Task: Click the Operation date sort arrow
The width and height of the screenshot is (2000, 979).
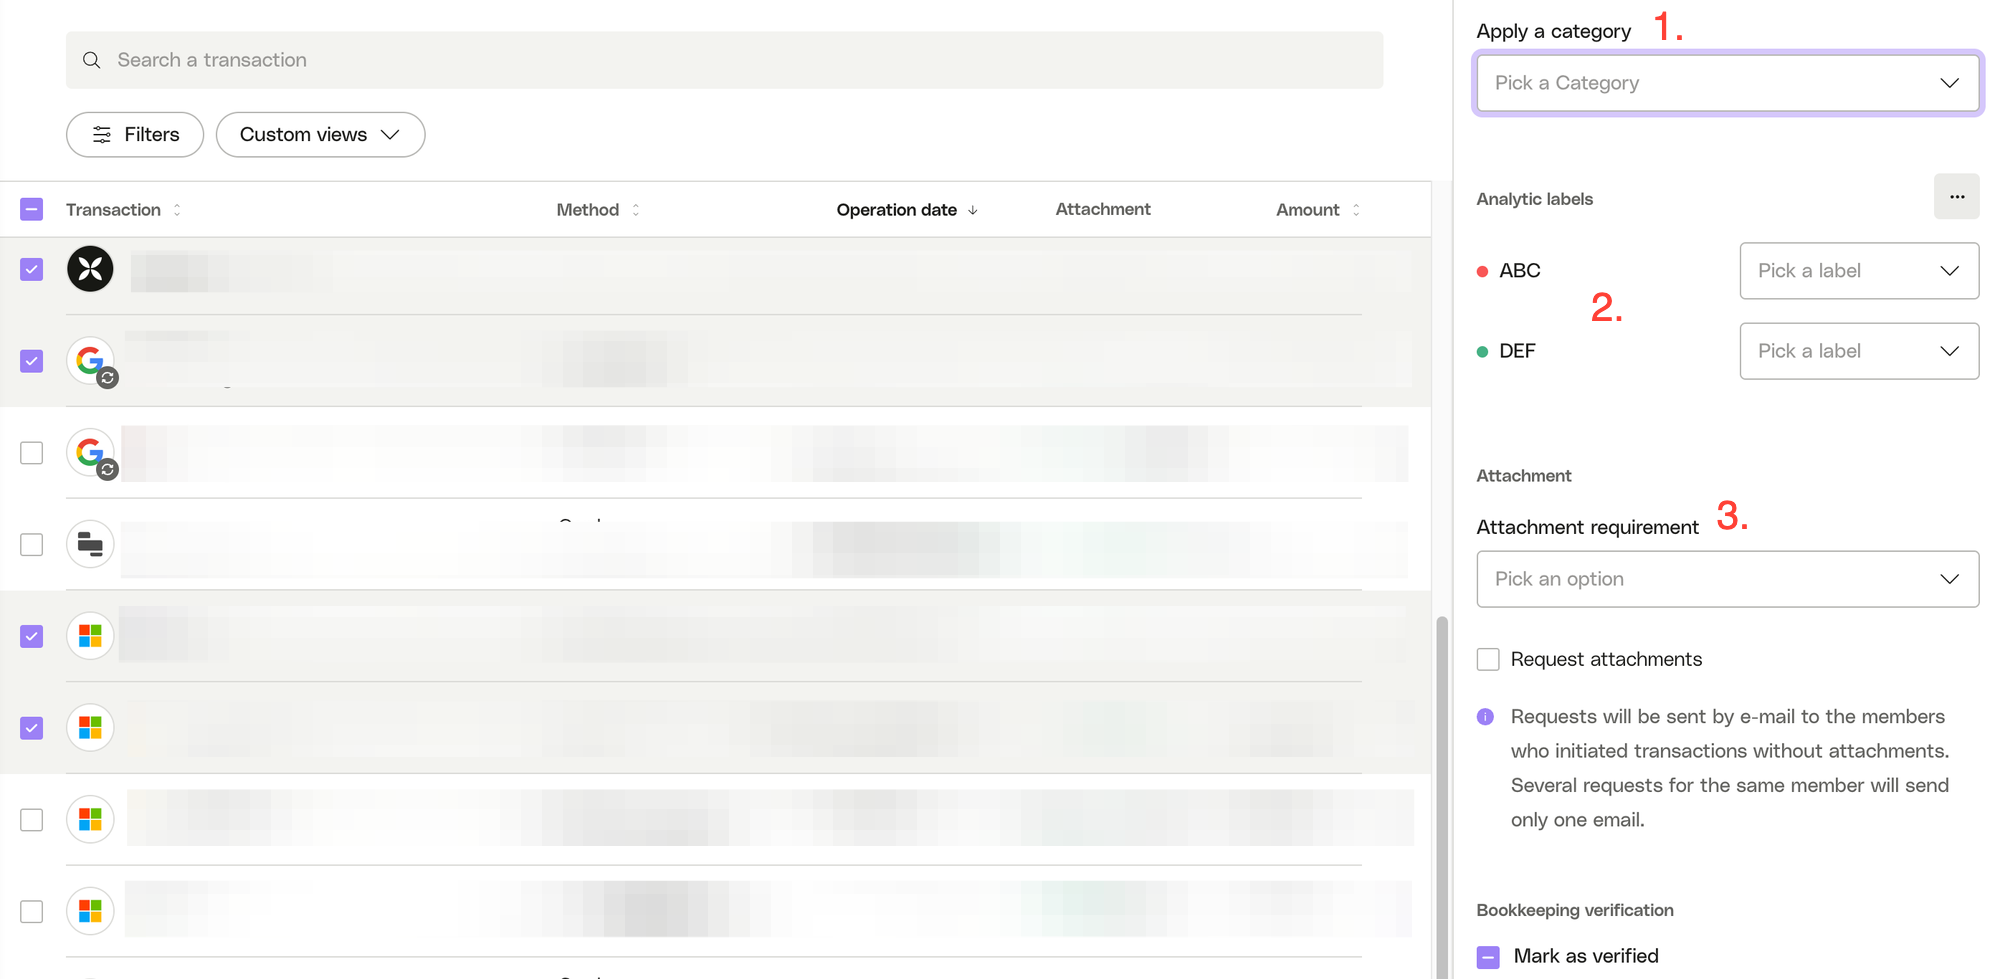Action: click(x=973, y=210)
